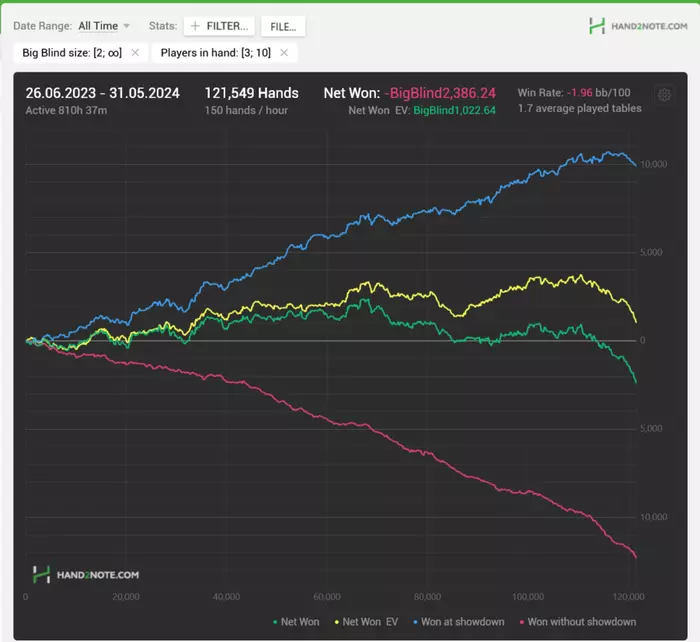Hide the Won at showdown series
Screen dimensions: 700x642
459,622
